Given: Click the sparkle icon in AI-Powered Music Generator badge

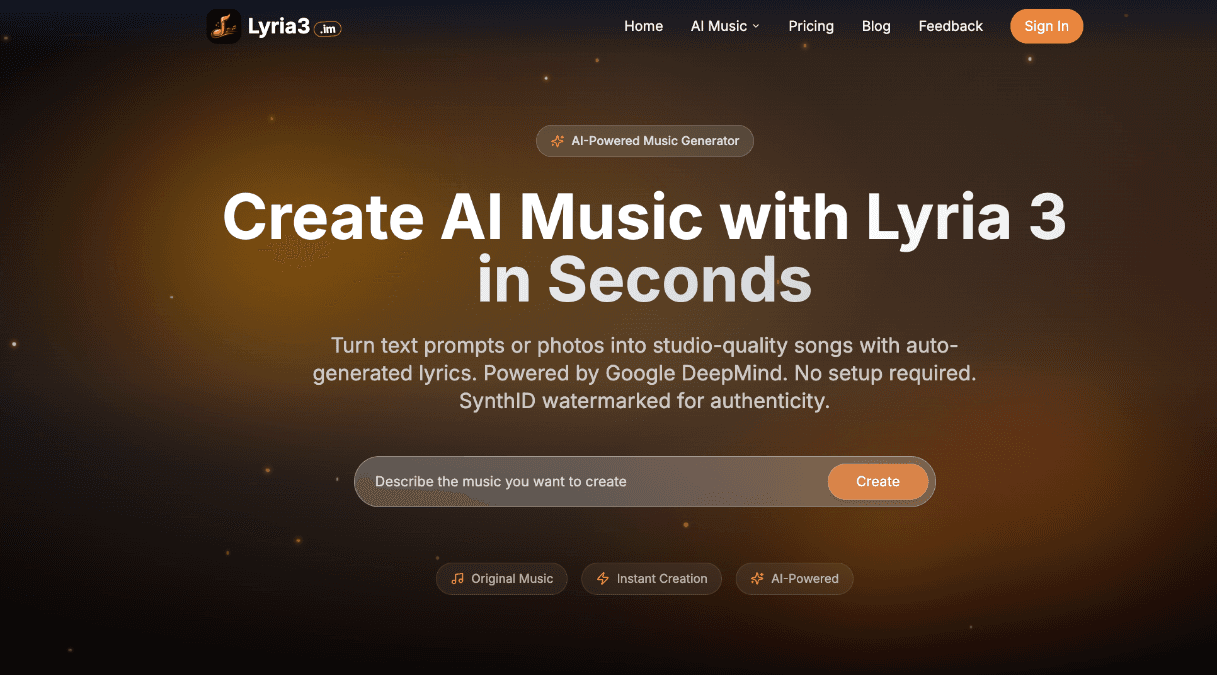Looking at the screenshot, I should tap(558, 141).
